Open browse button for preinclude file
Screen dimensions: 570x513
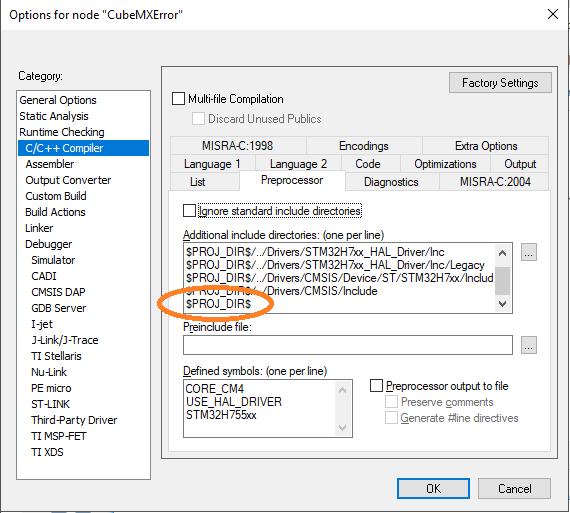coord(529,345)
